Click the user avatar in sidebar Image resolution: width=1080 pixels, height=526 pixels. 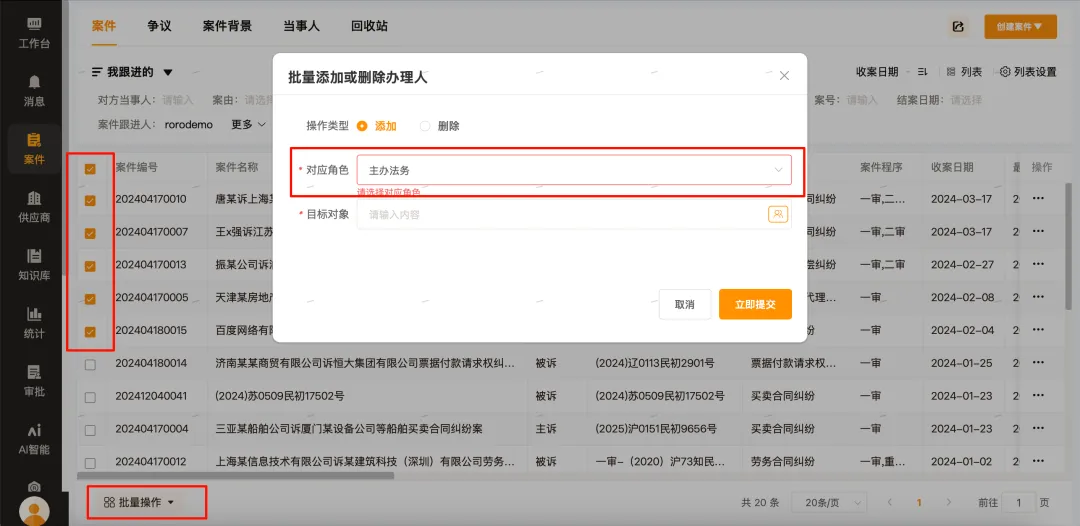click(x=34, y=511)
